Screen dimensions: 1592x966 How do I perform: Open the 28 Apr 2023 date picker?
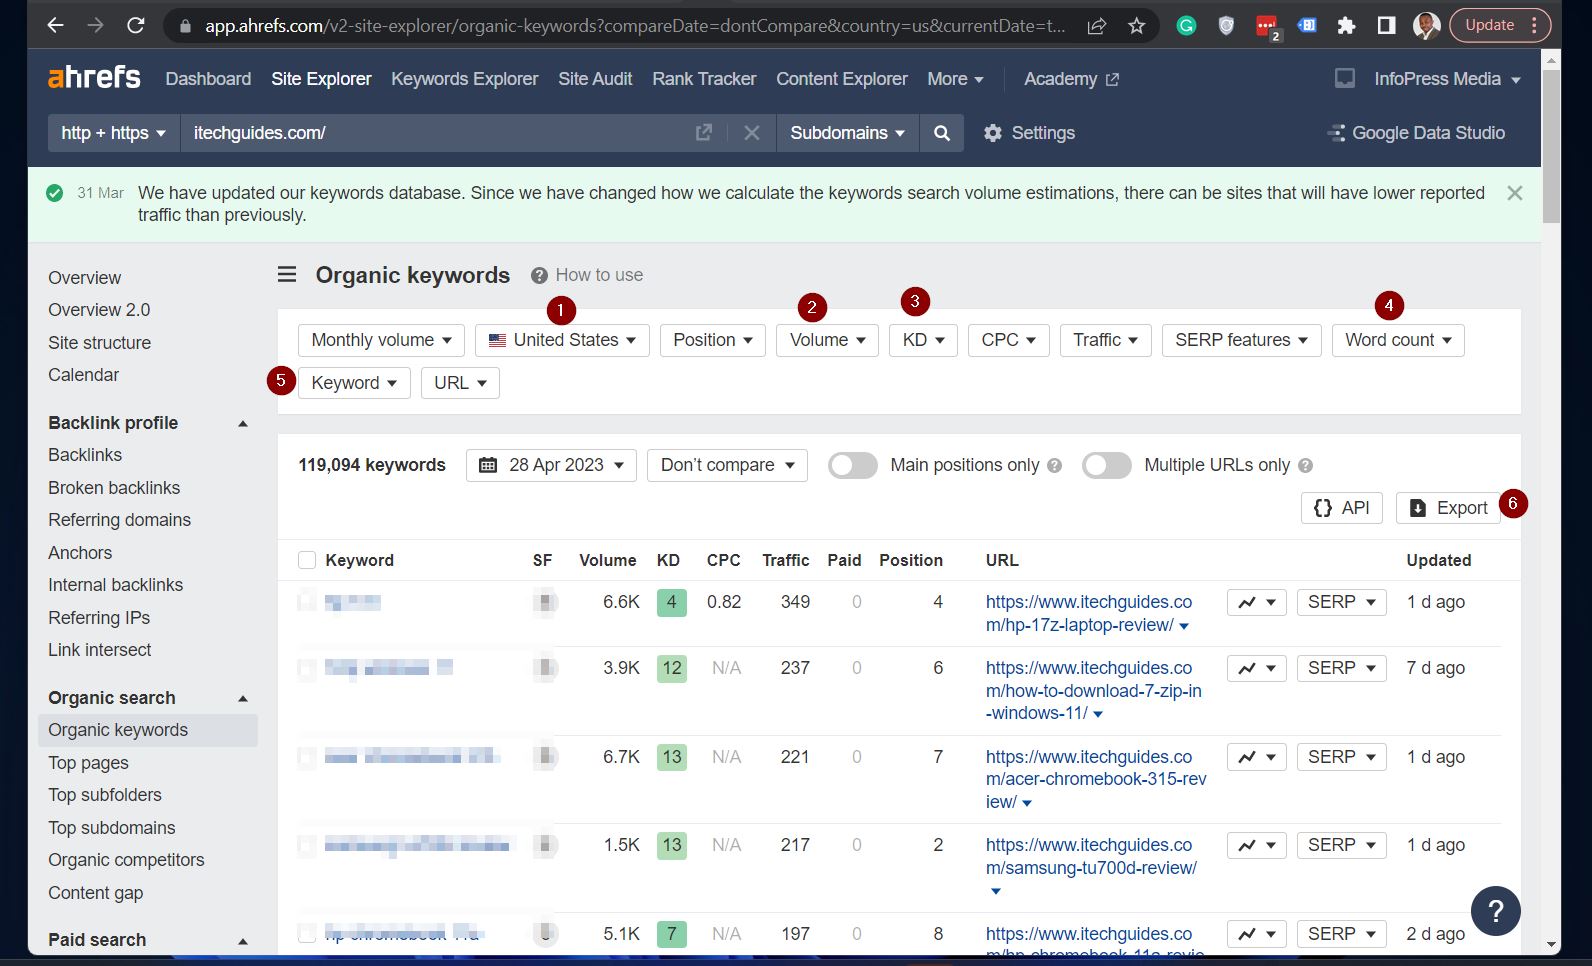coord(551,465)
